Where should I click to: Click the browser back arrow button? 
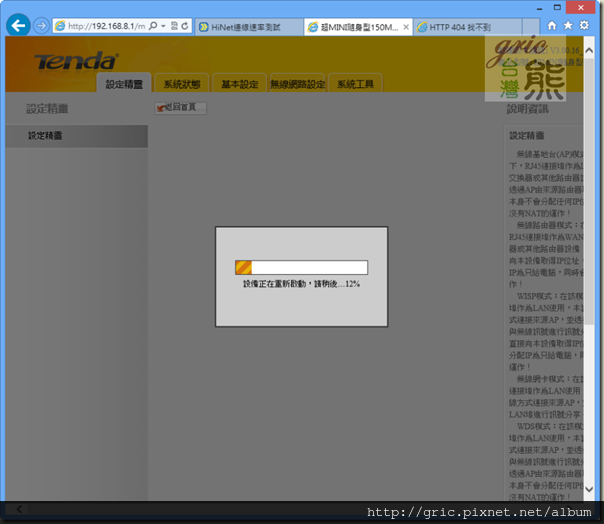[18, 25]
